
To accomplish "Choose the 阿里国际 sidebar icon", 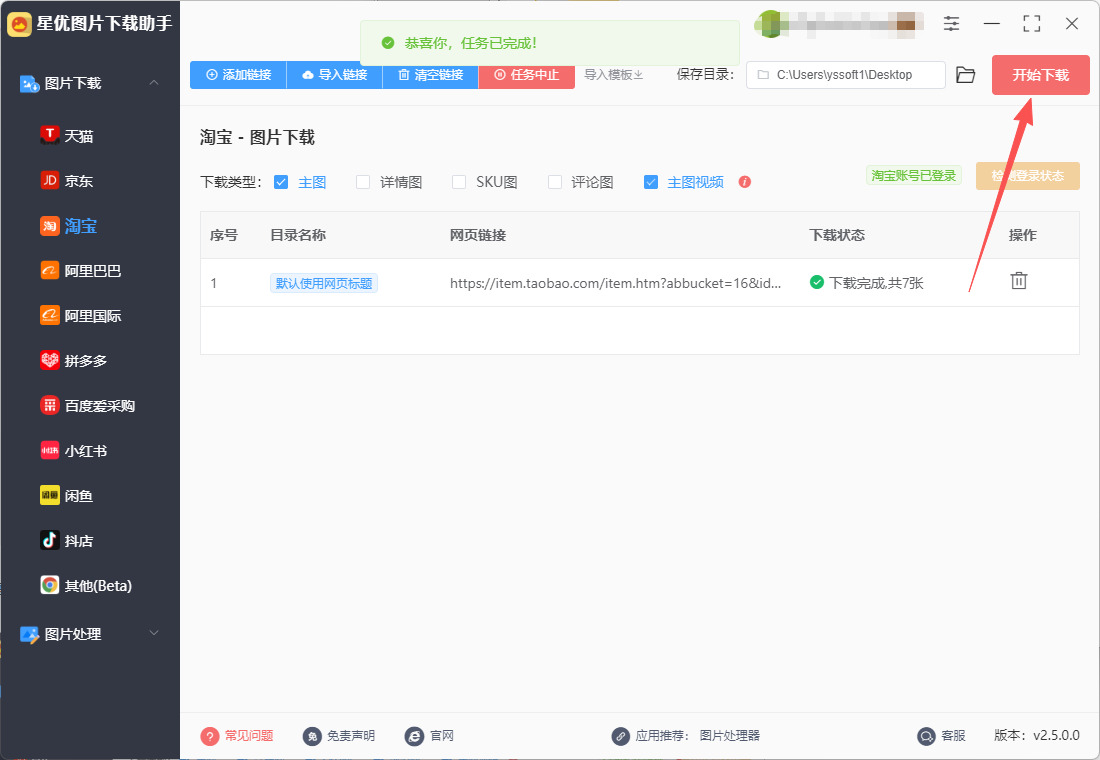I will coord(49,316).
